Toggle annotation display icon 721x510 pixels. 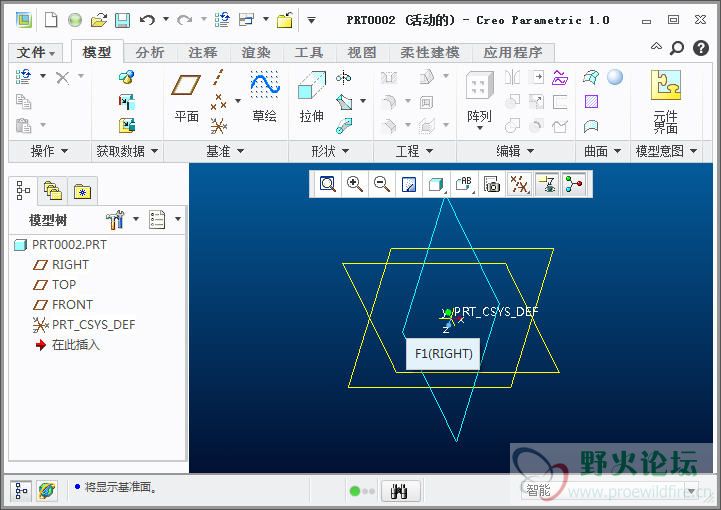tap(547, 184)
